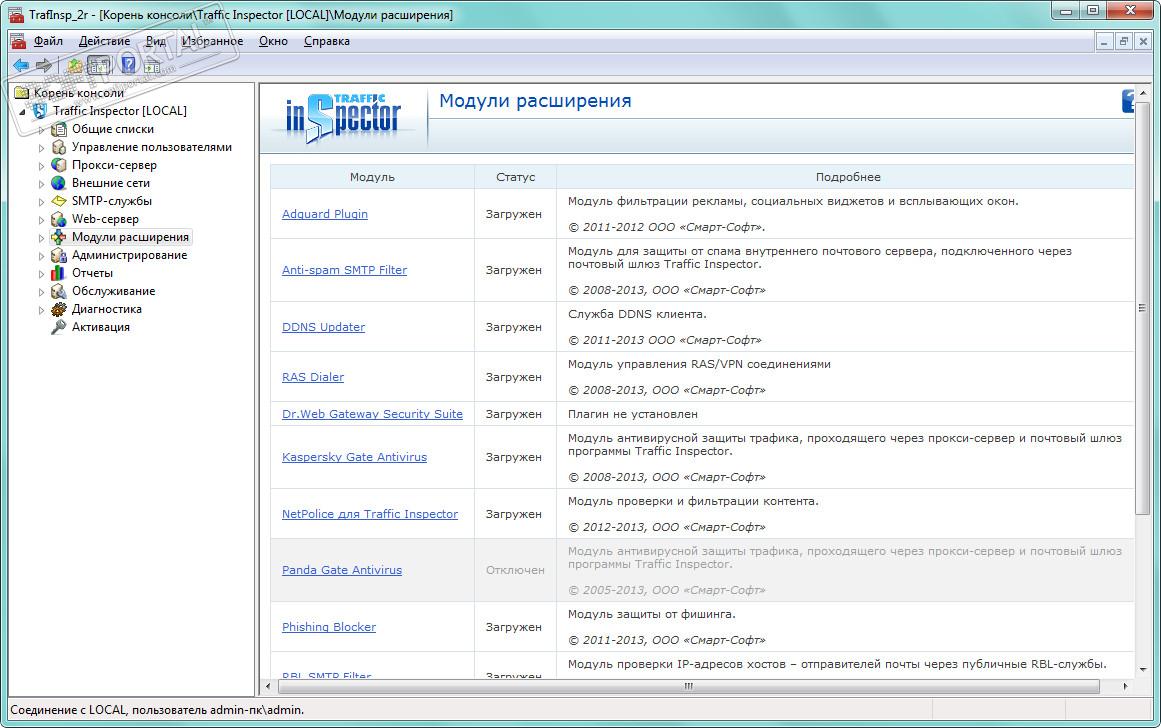Screen dimensions: 1161x728
Task: Open the RAS Dialer module link
Action: pyautogui.click(x=313, y=377)
